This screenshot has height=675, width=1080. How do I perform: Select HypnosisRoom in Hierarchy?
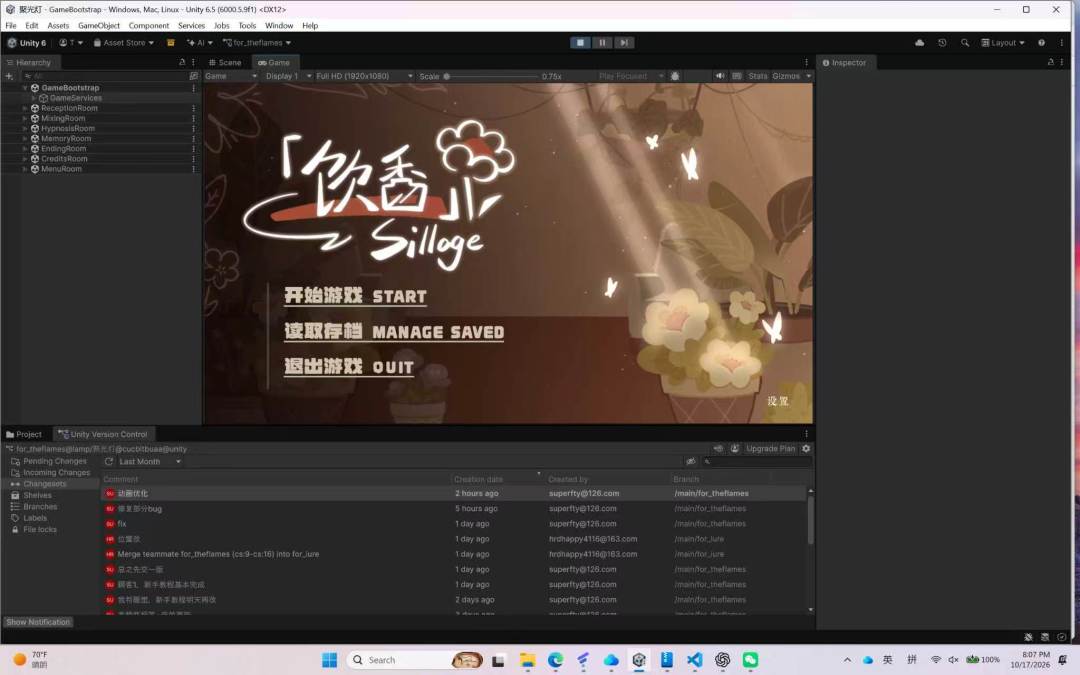68,129
